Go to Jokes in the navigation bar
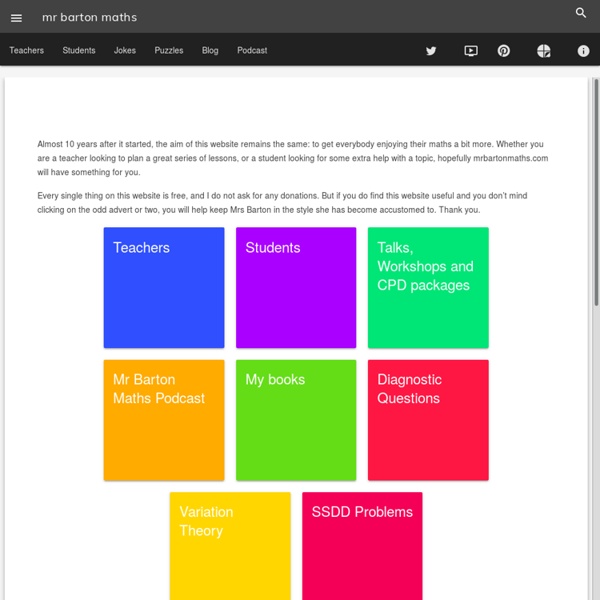The image size is (600, 600). 125,50
